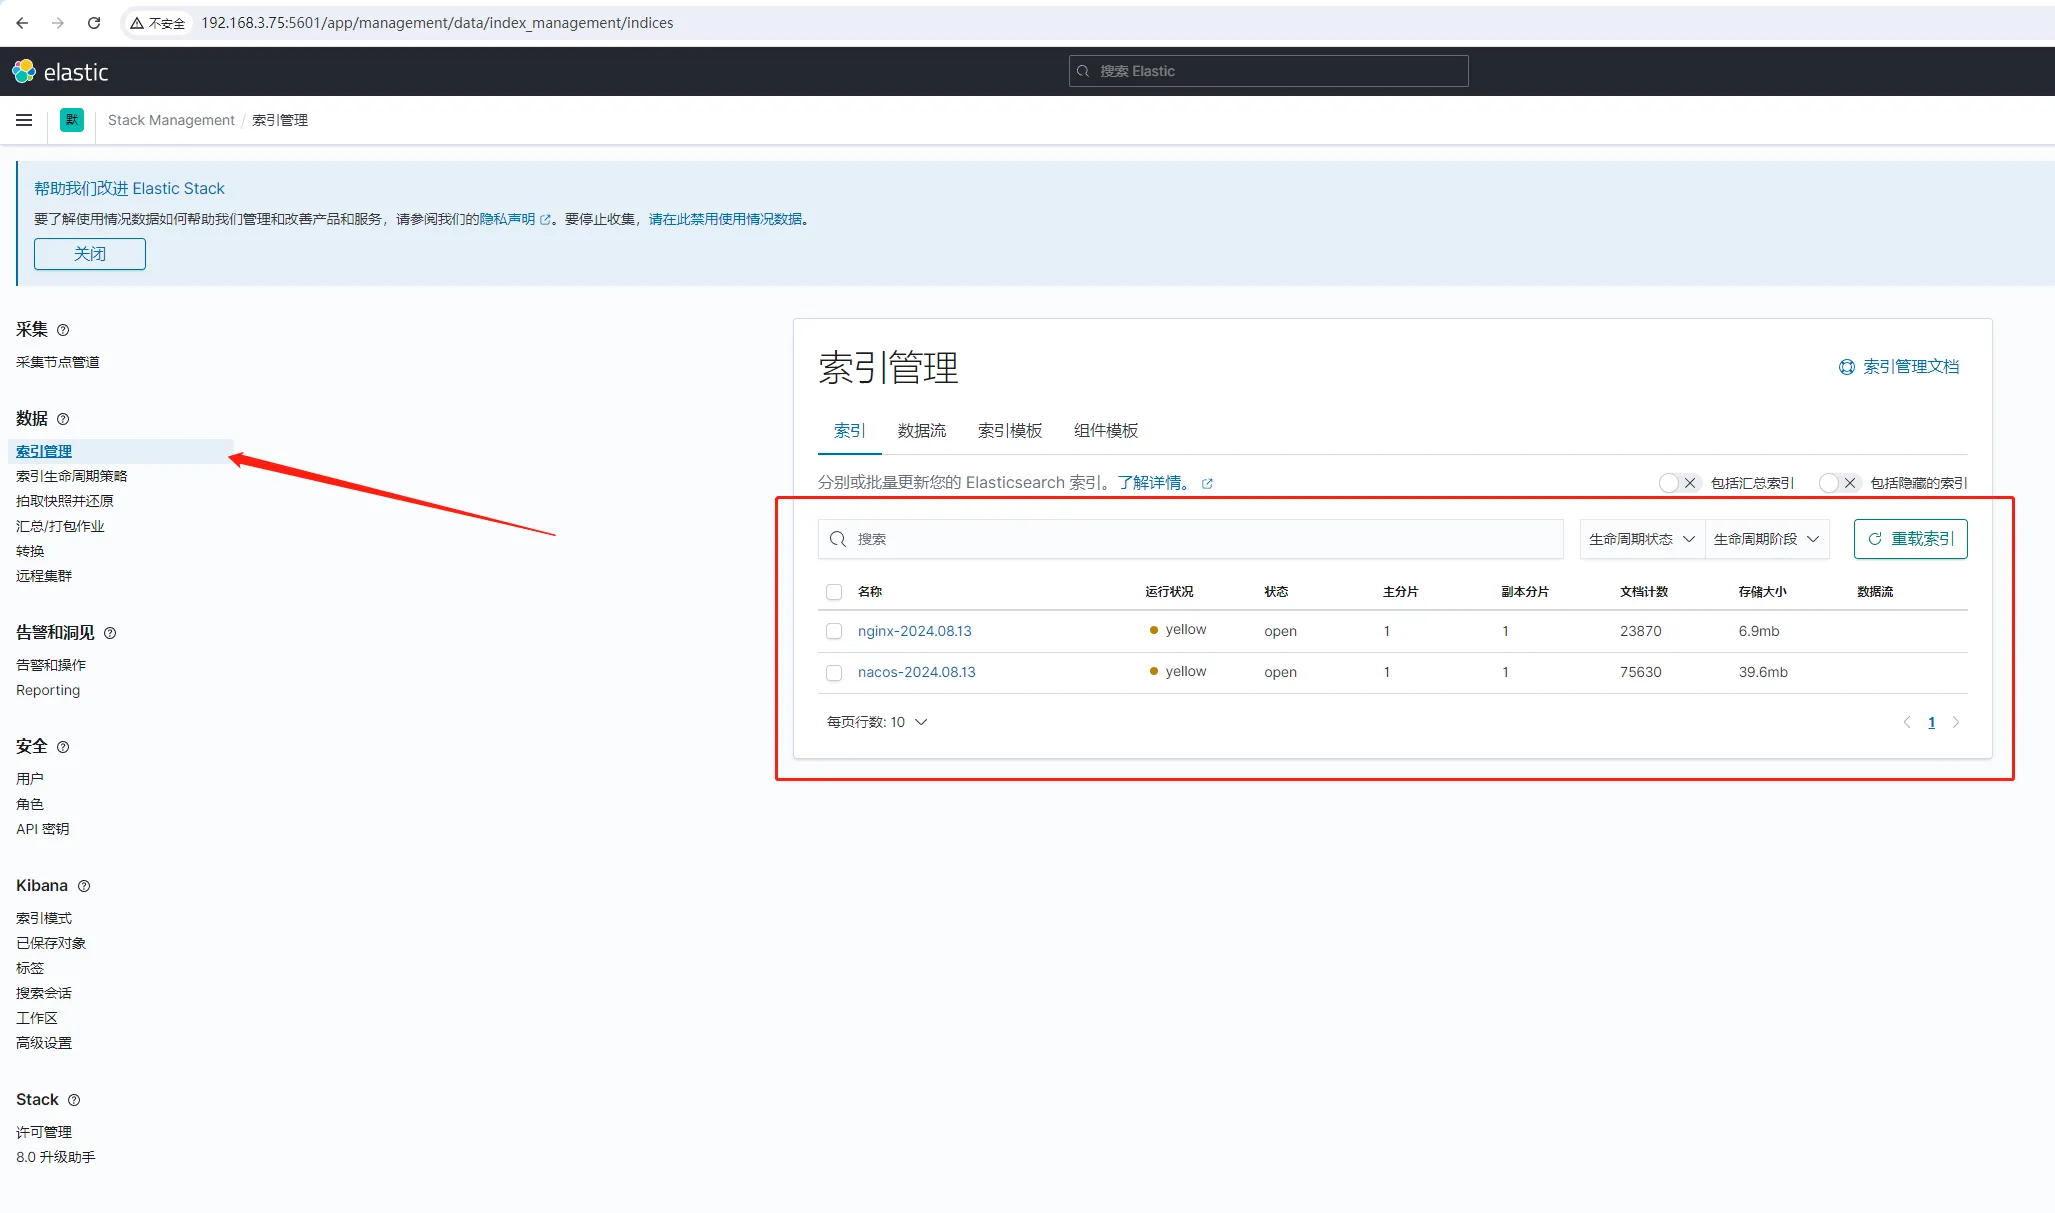The height and width of the screenshot is (1213, 2055).
Task: Open 索引生命周期策略 in the sidebar
Action: click(x=72, y=476)
